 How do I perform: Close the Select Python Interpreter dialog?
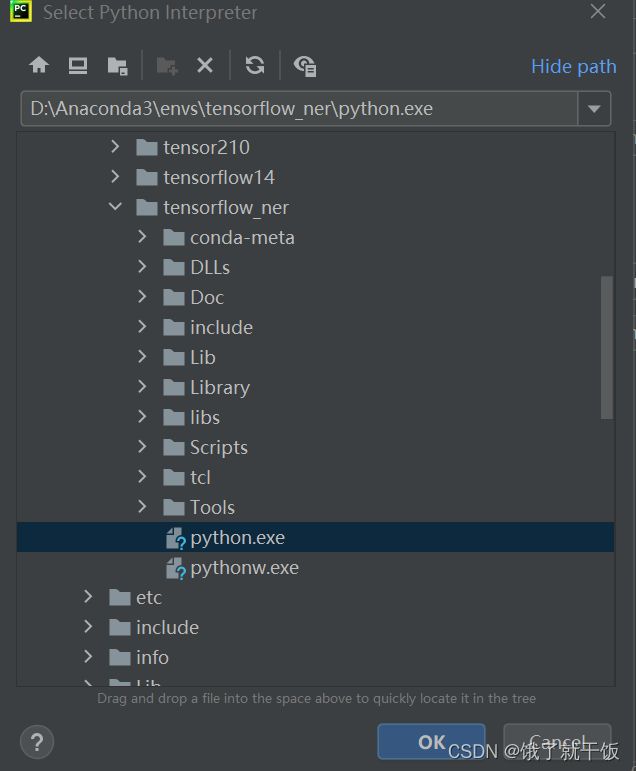pos(598,11)
